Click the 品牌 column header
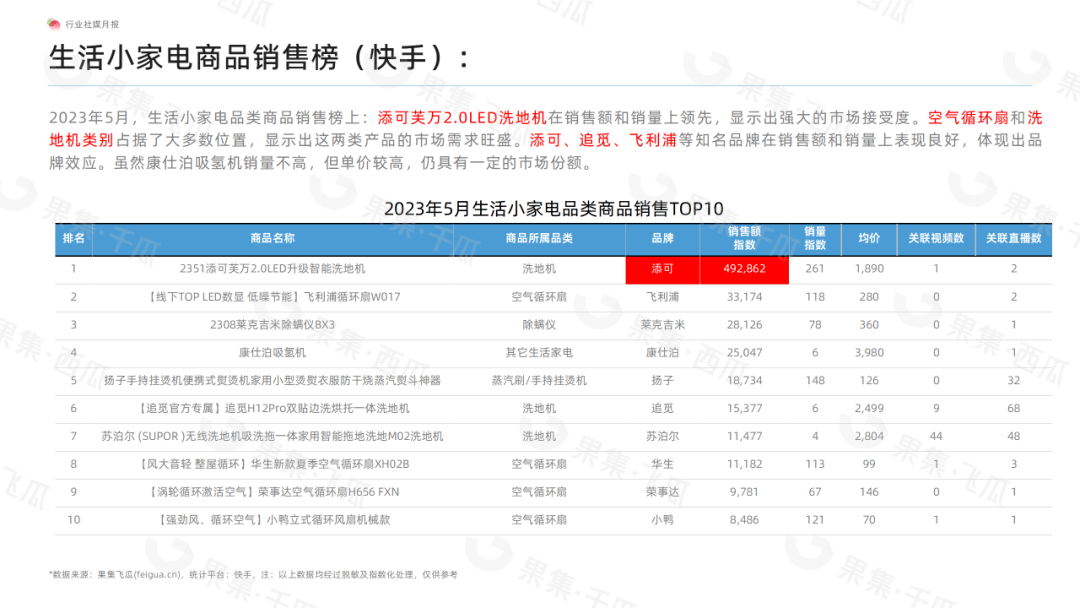Image resolution: width=1080 pixels, height=608 pixels. click(x=662, y=238)
